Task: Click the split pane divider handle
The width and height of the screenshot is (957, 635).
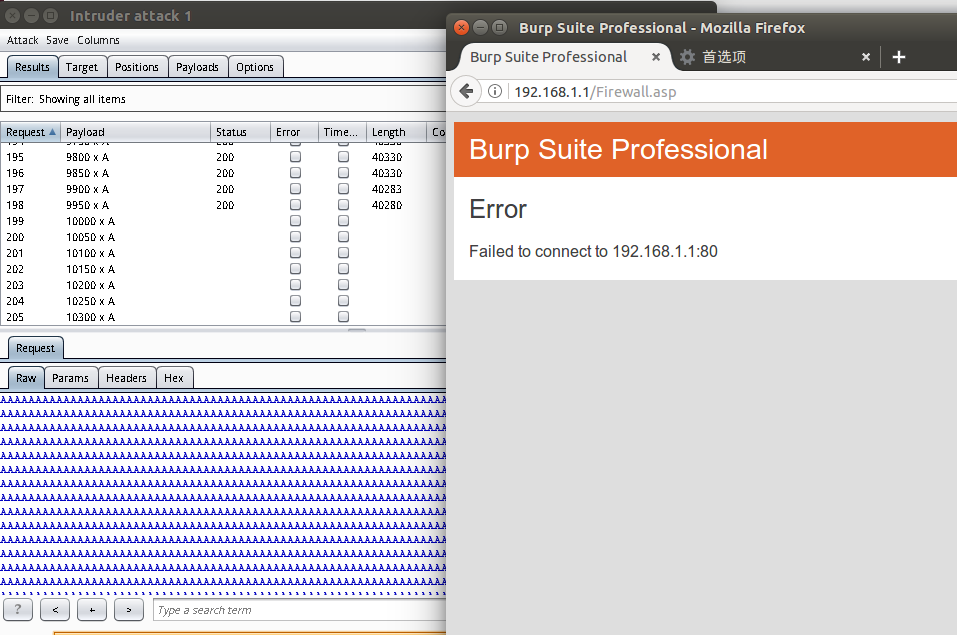Action: point(357,330)
